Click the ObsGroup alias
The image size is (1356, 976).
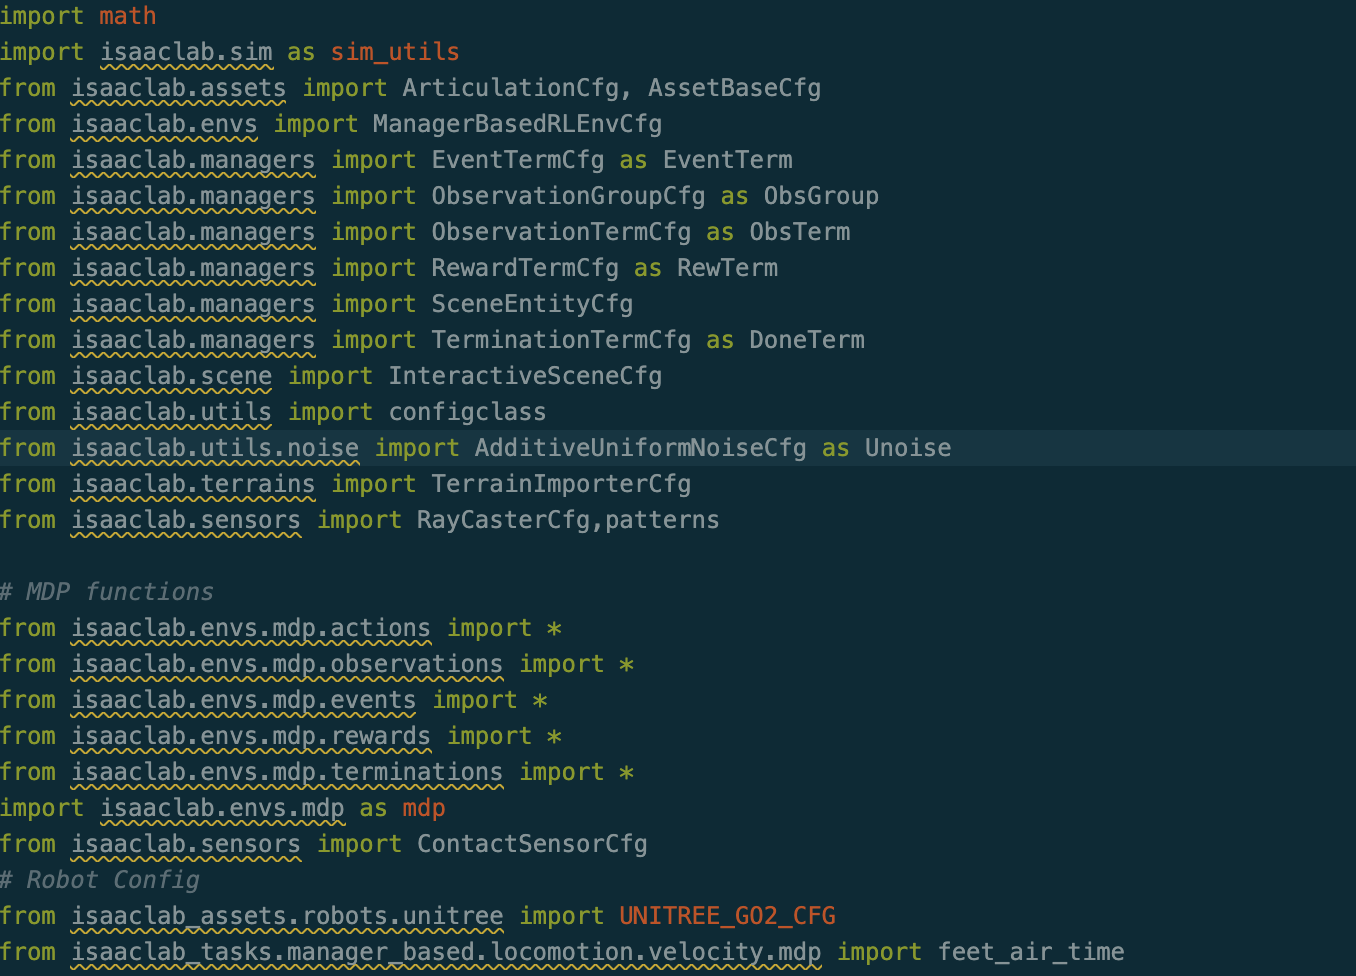821,196
